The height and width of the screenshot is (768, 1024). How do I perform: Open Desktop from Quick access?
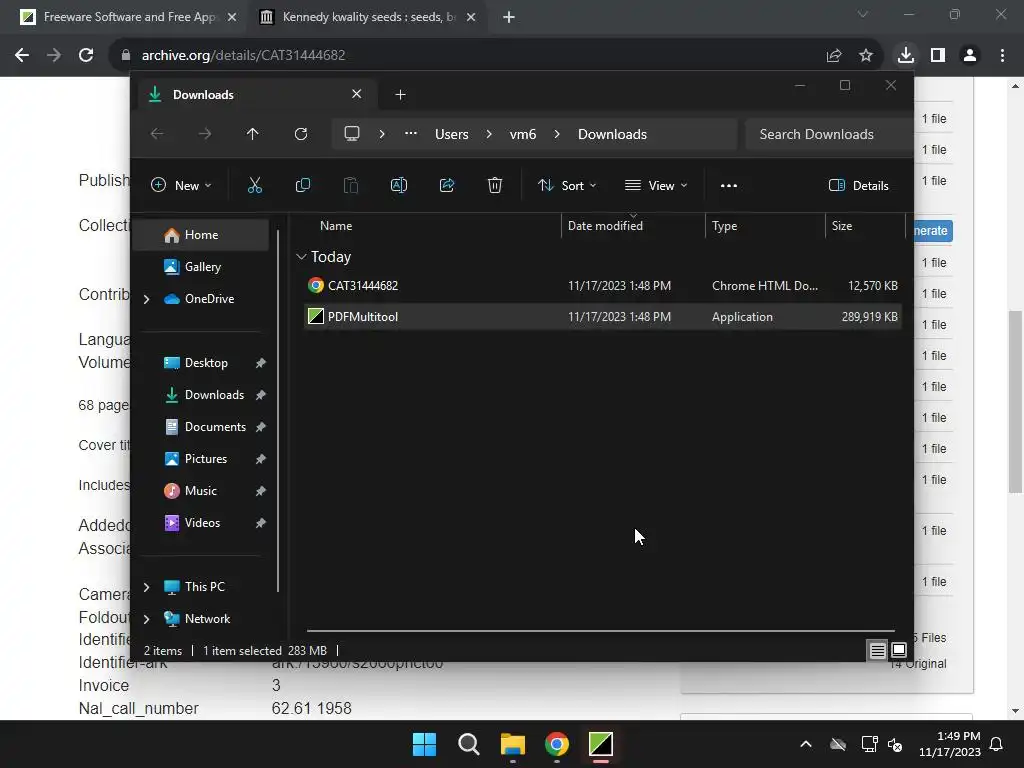point(206,363)
